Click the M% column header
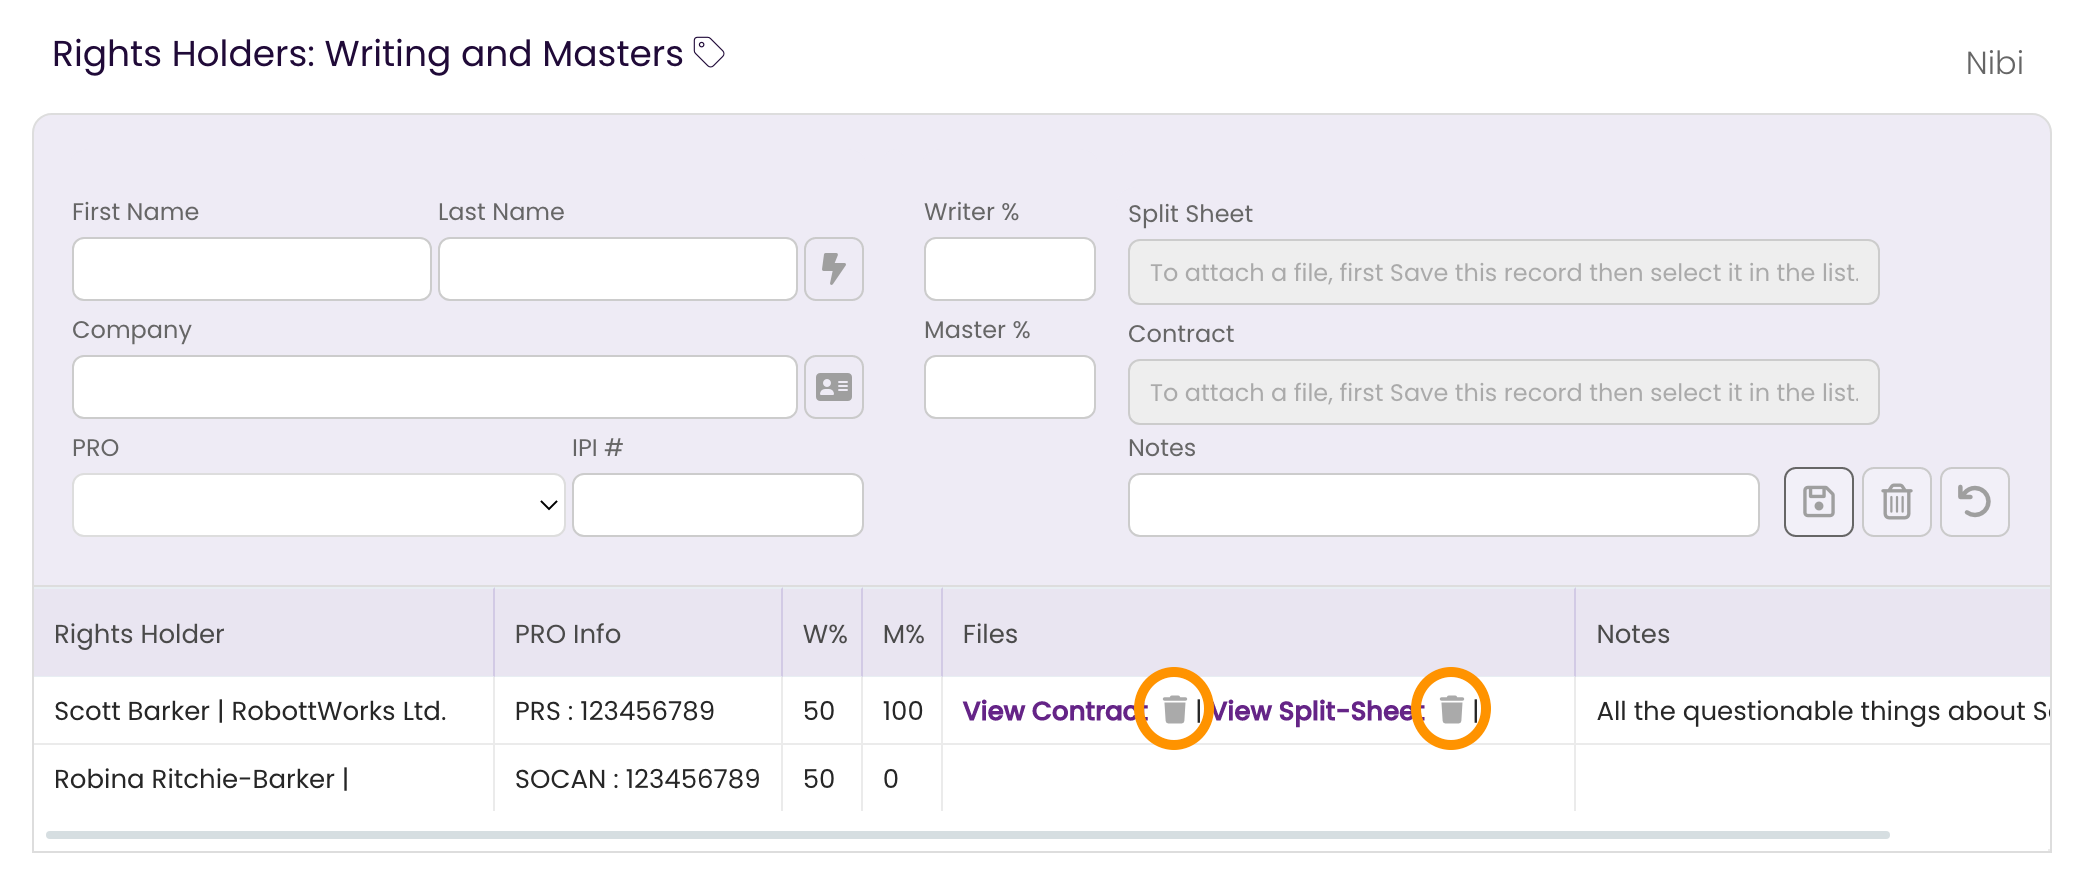This screenshot has height=890, width=2083. click(x=903, y=634)
